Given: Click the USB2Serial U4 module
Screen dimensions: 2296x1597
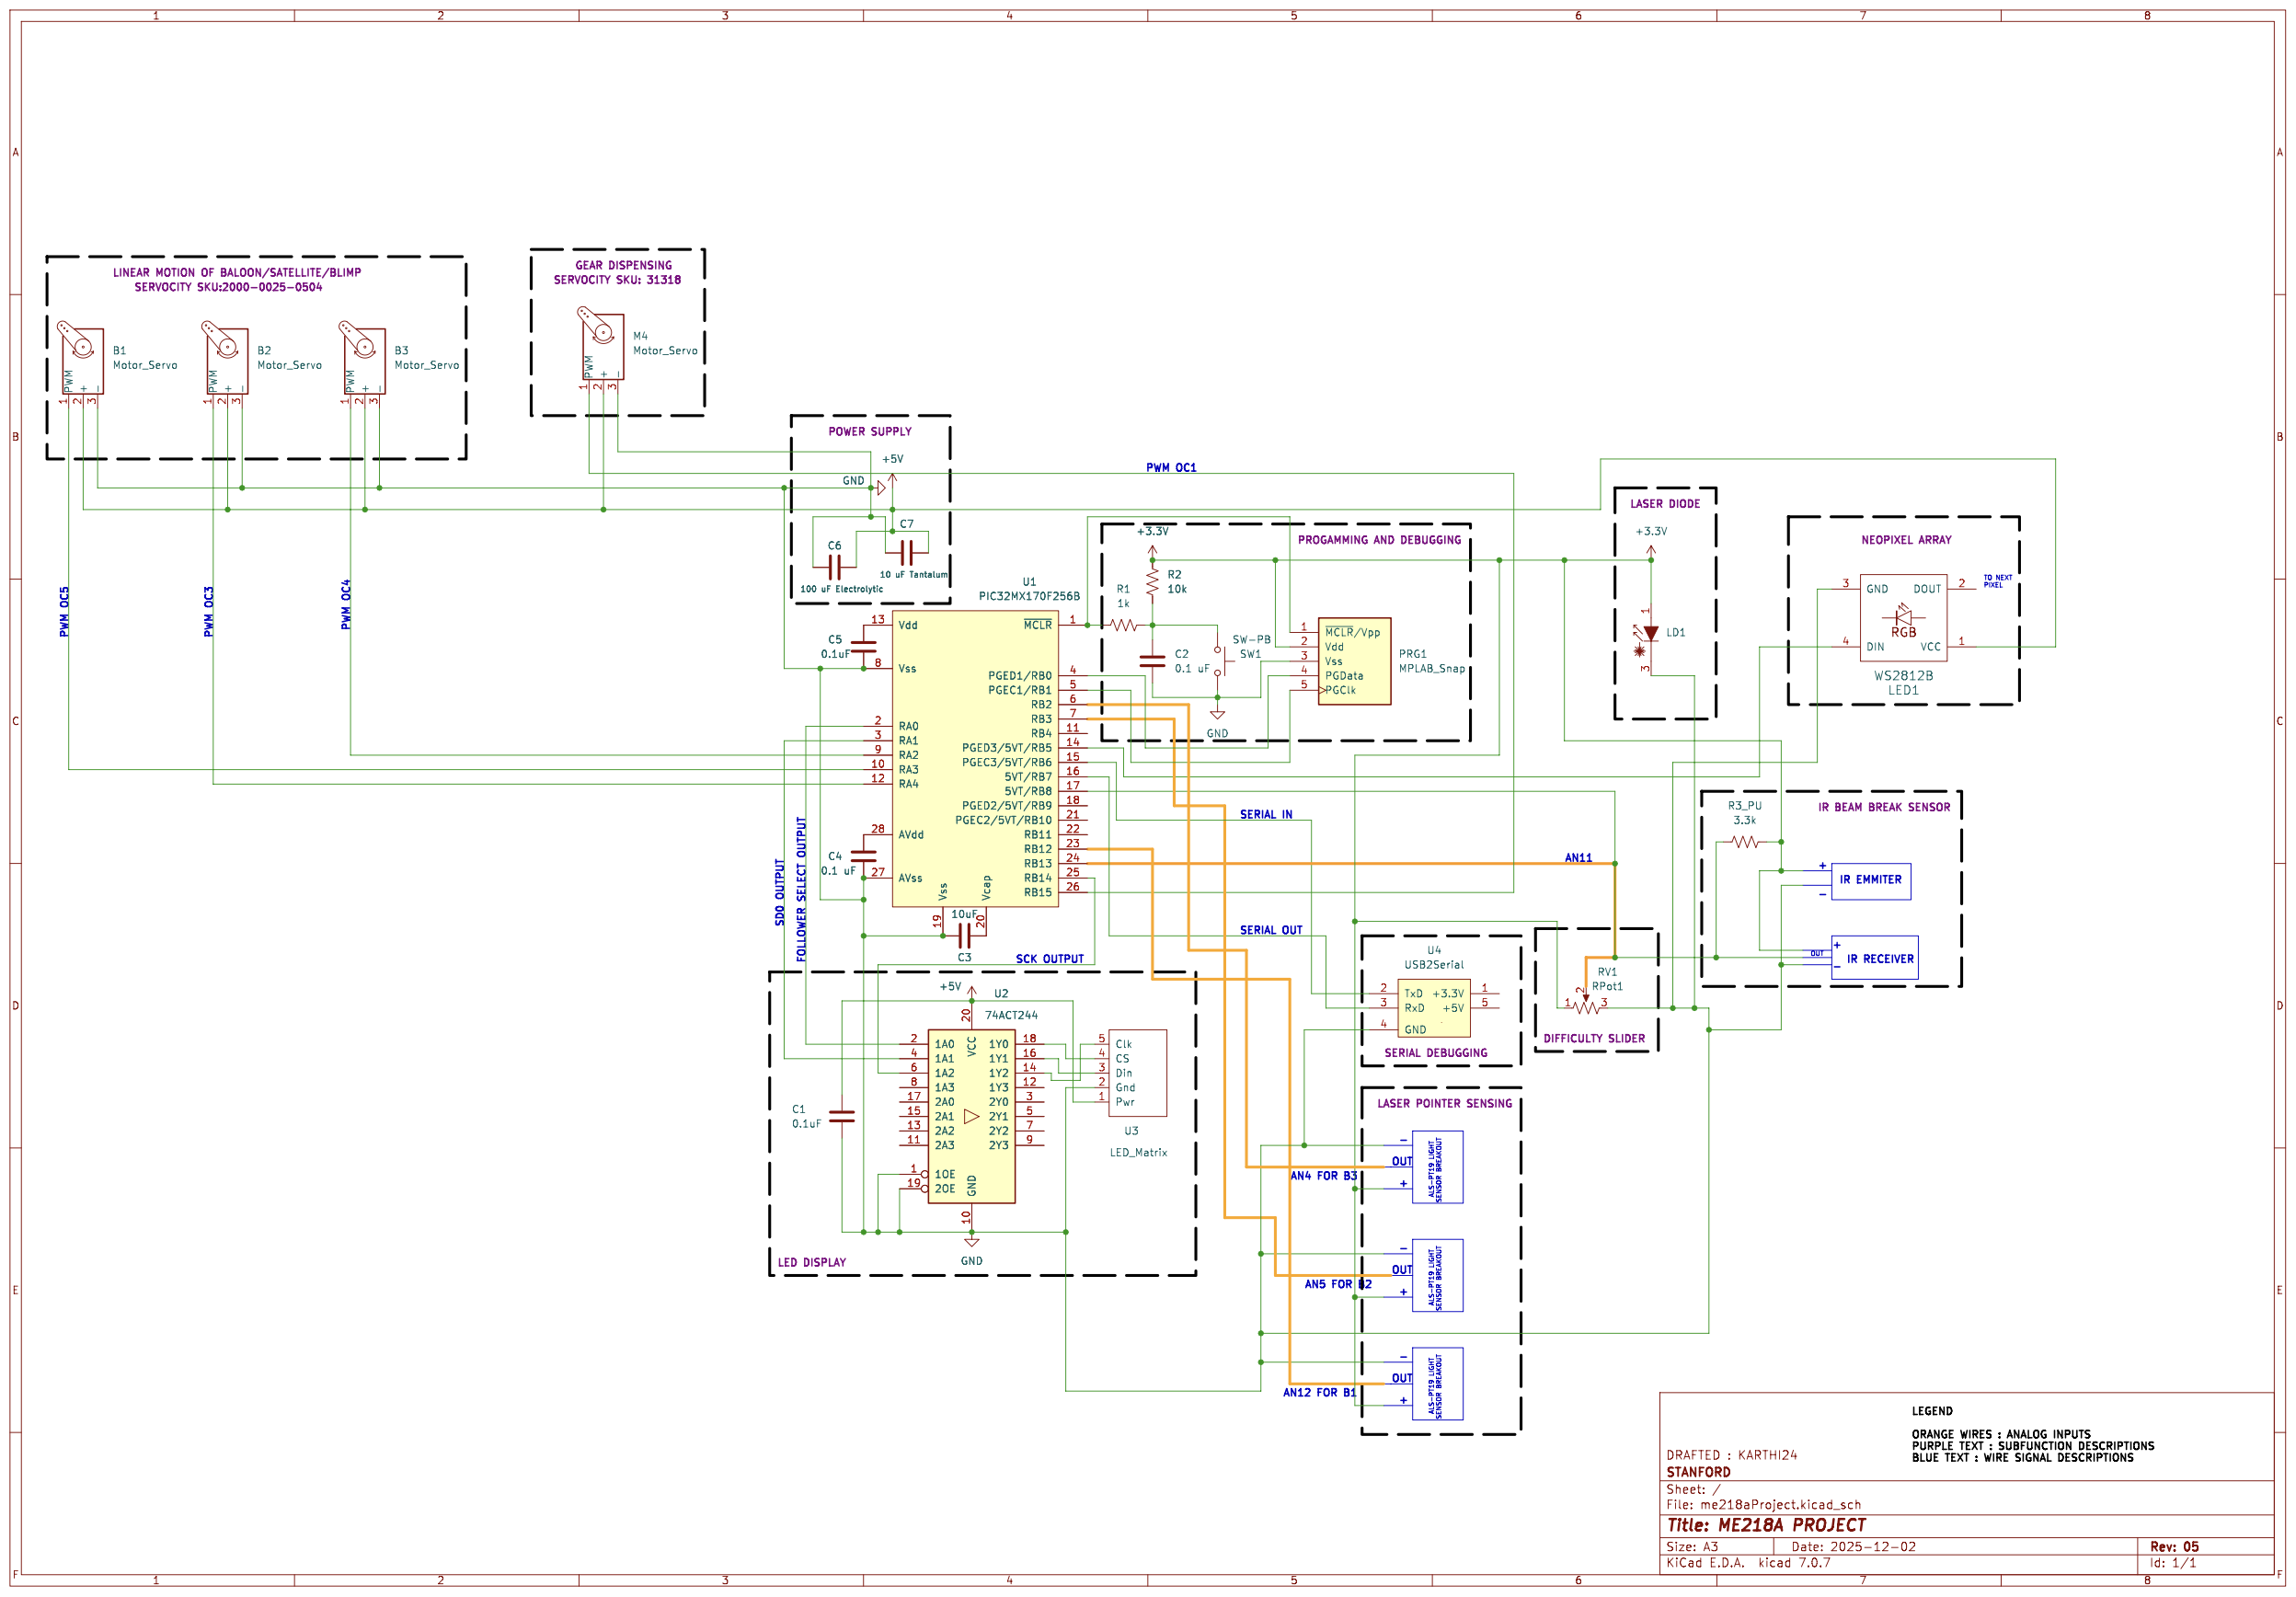Looking at the screenshot, I should [1433, 1008].
